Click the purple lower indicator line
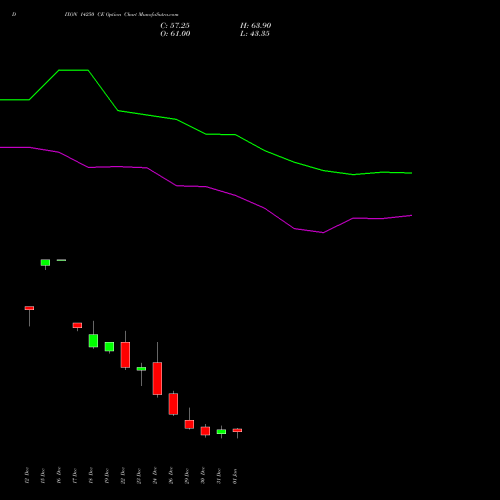Viewport: 500px width, 500px height. tap(206, 187)
